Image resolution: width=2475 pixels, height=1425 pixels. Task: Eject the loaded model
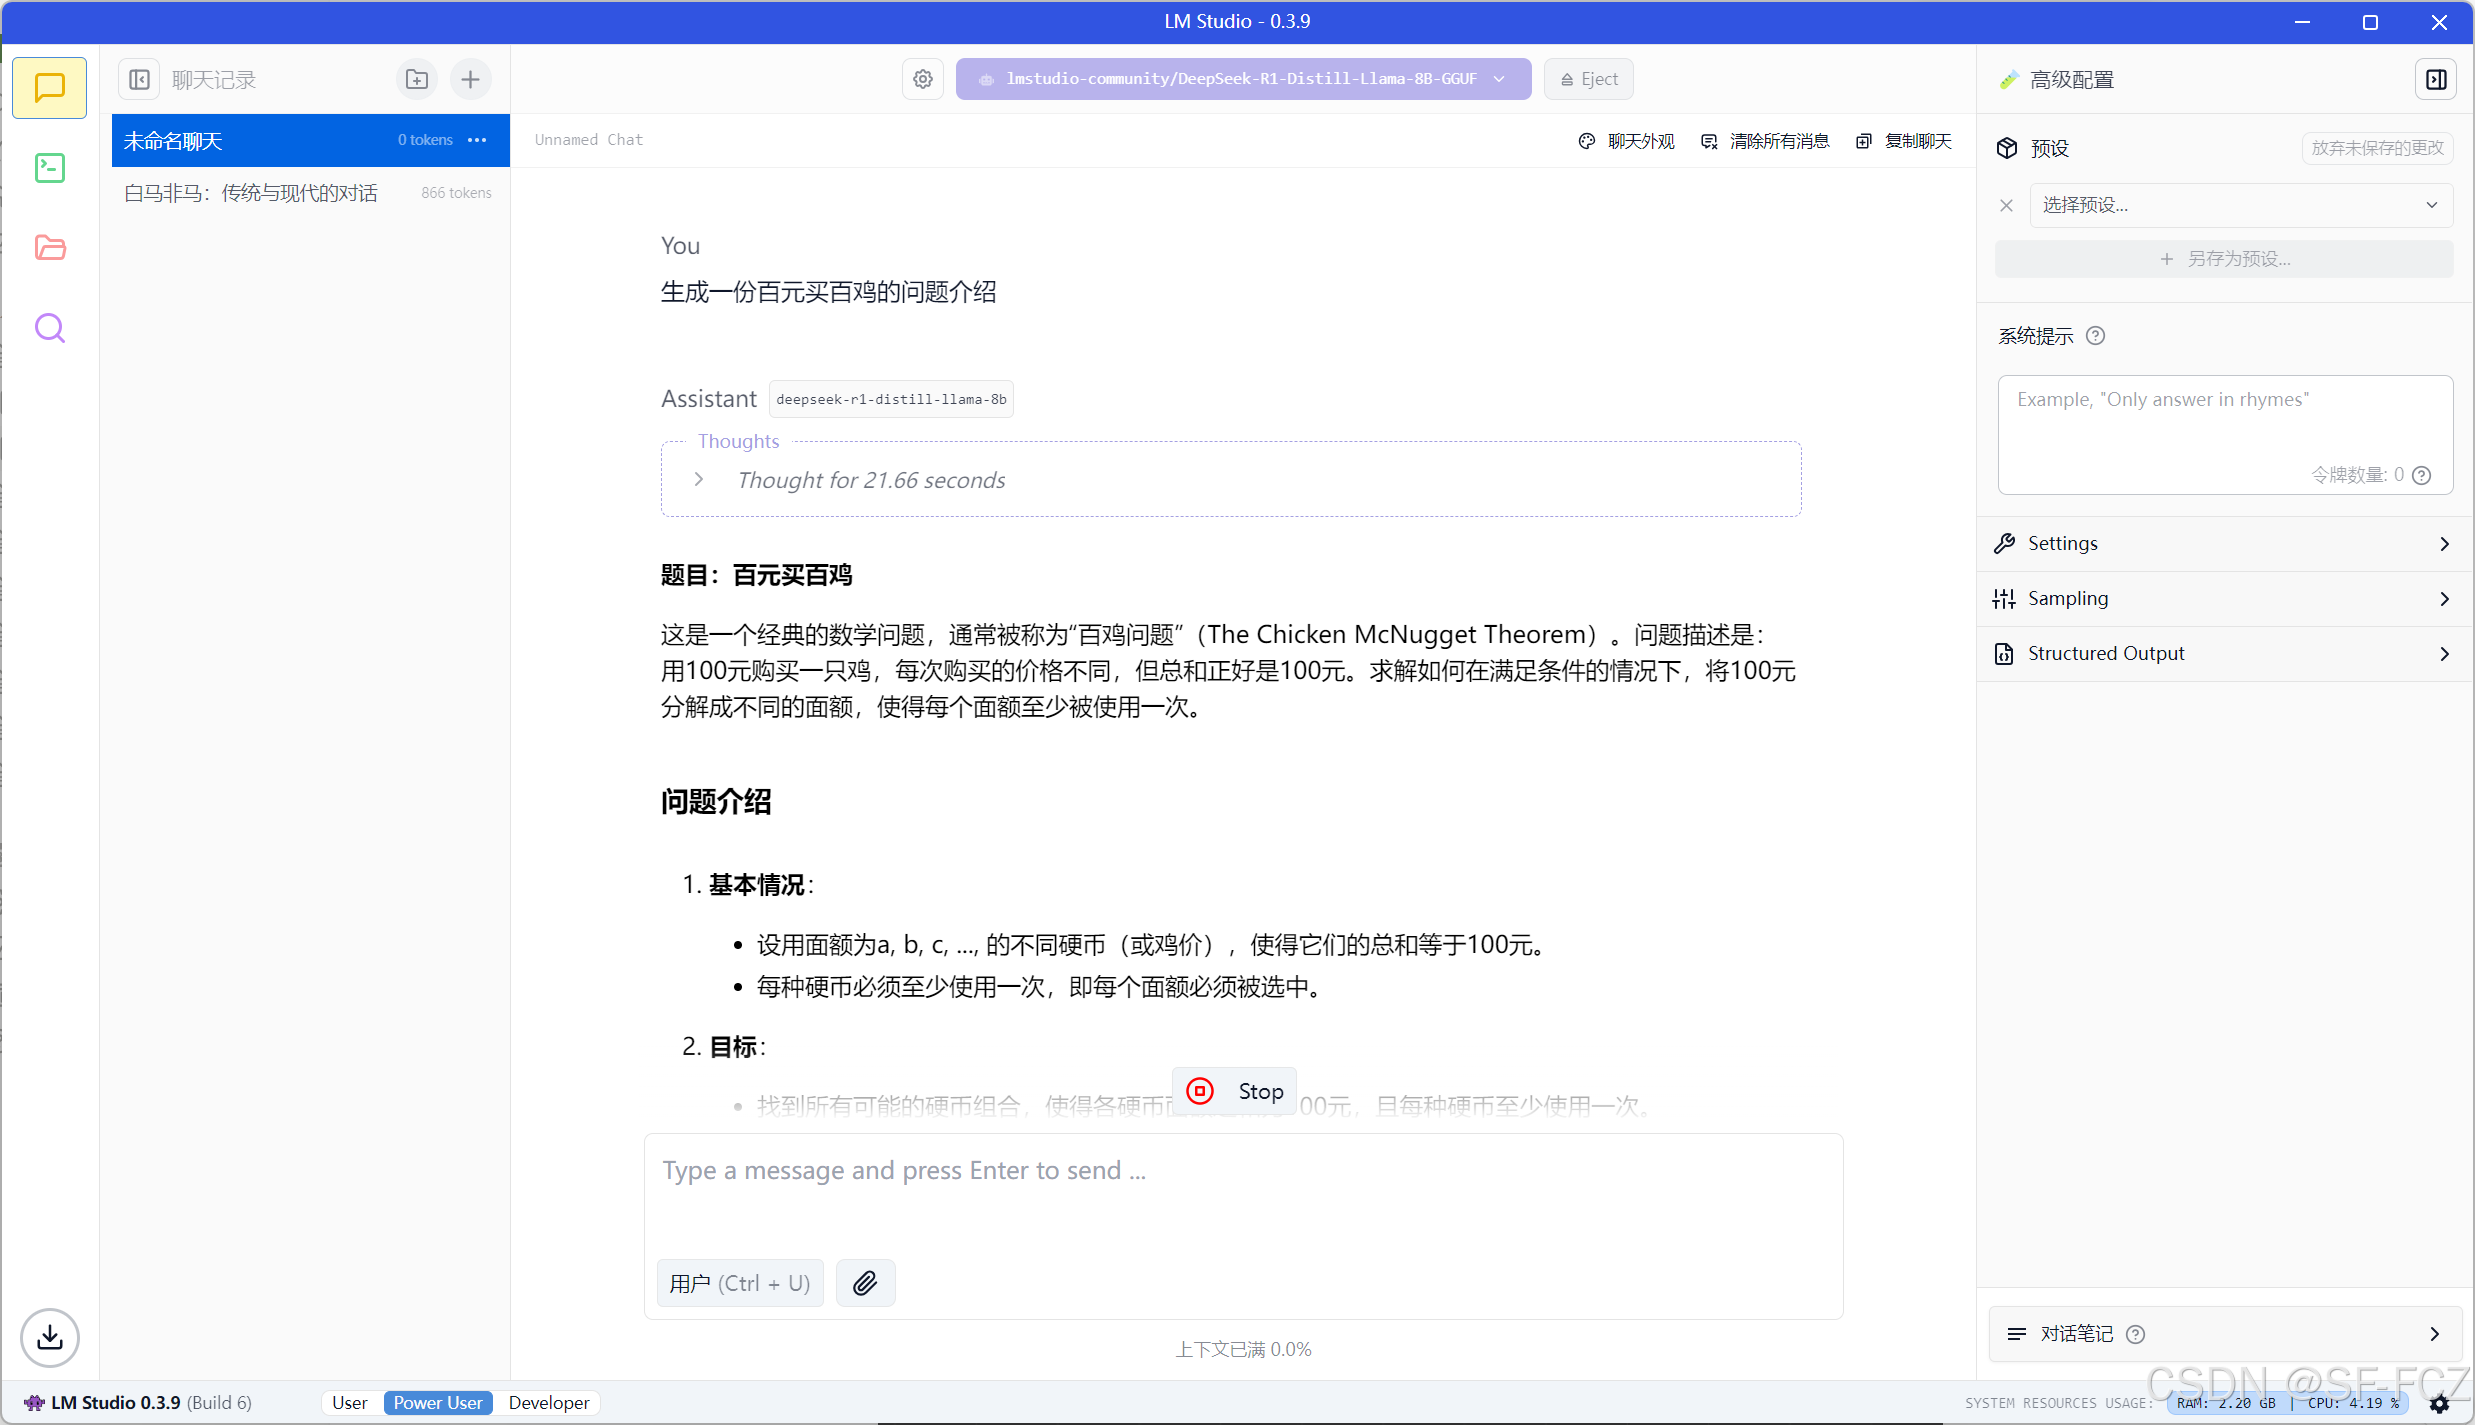point(1589,79)
